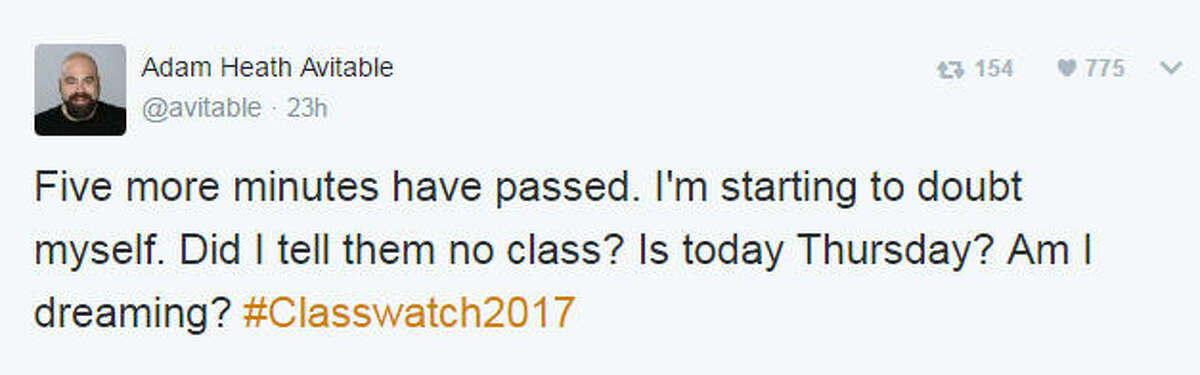
Task: Open the tweet permalink via the 23h timestamp
Action: pyautogui.click(x=307, y=108)
